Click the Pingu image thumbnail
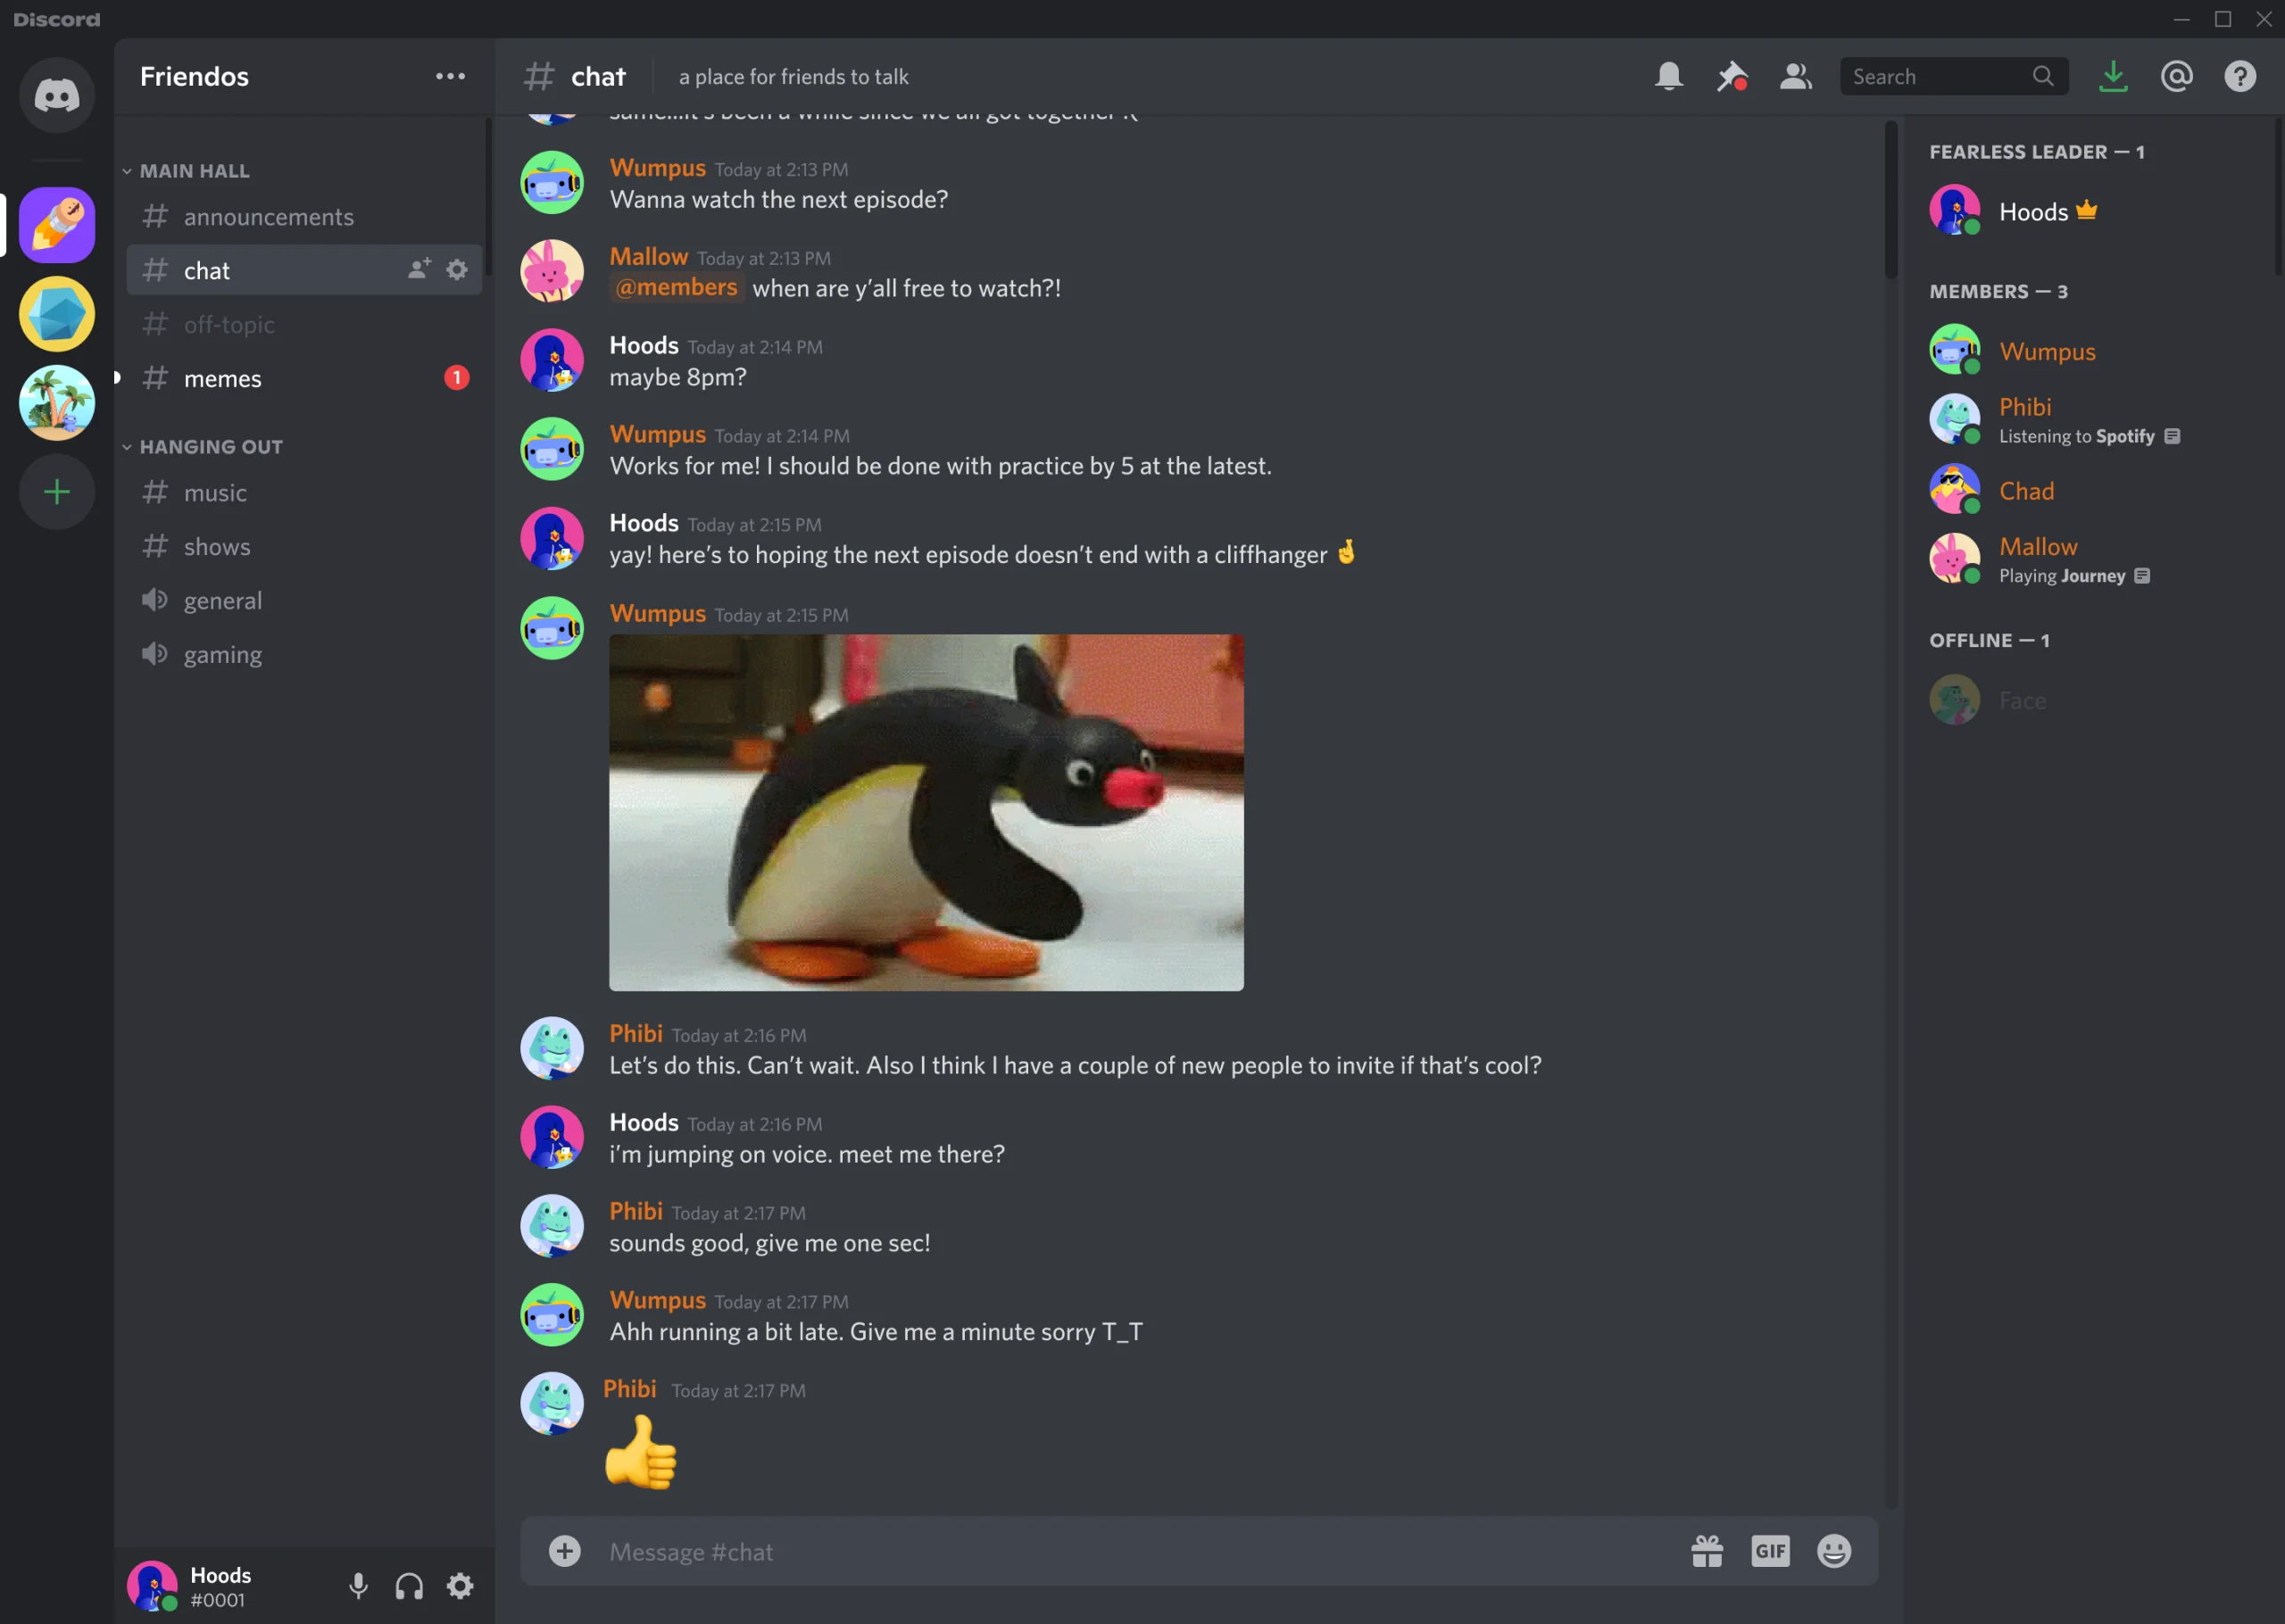The width and height of the screenshot is (2285, 1624). pyautogui.click(x=926, y=812)
